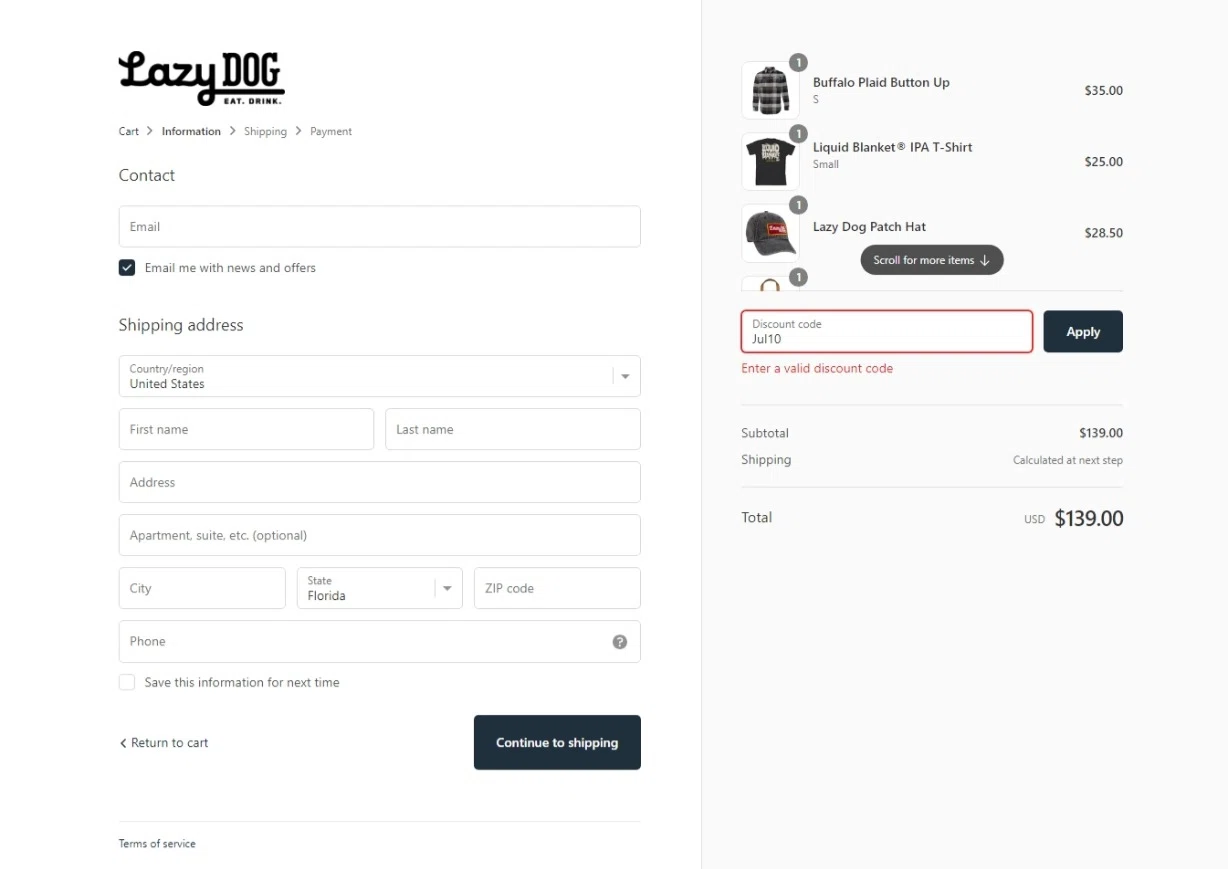Click the Buffalo Plaid Button Up thumbnail
The image size is (1228, 869).
click(770, 90)
